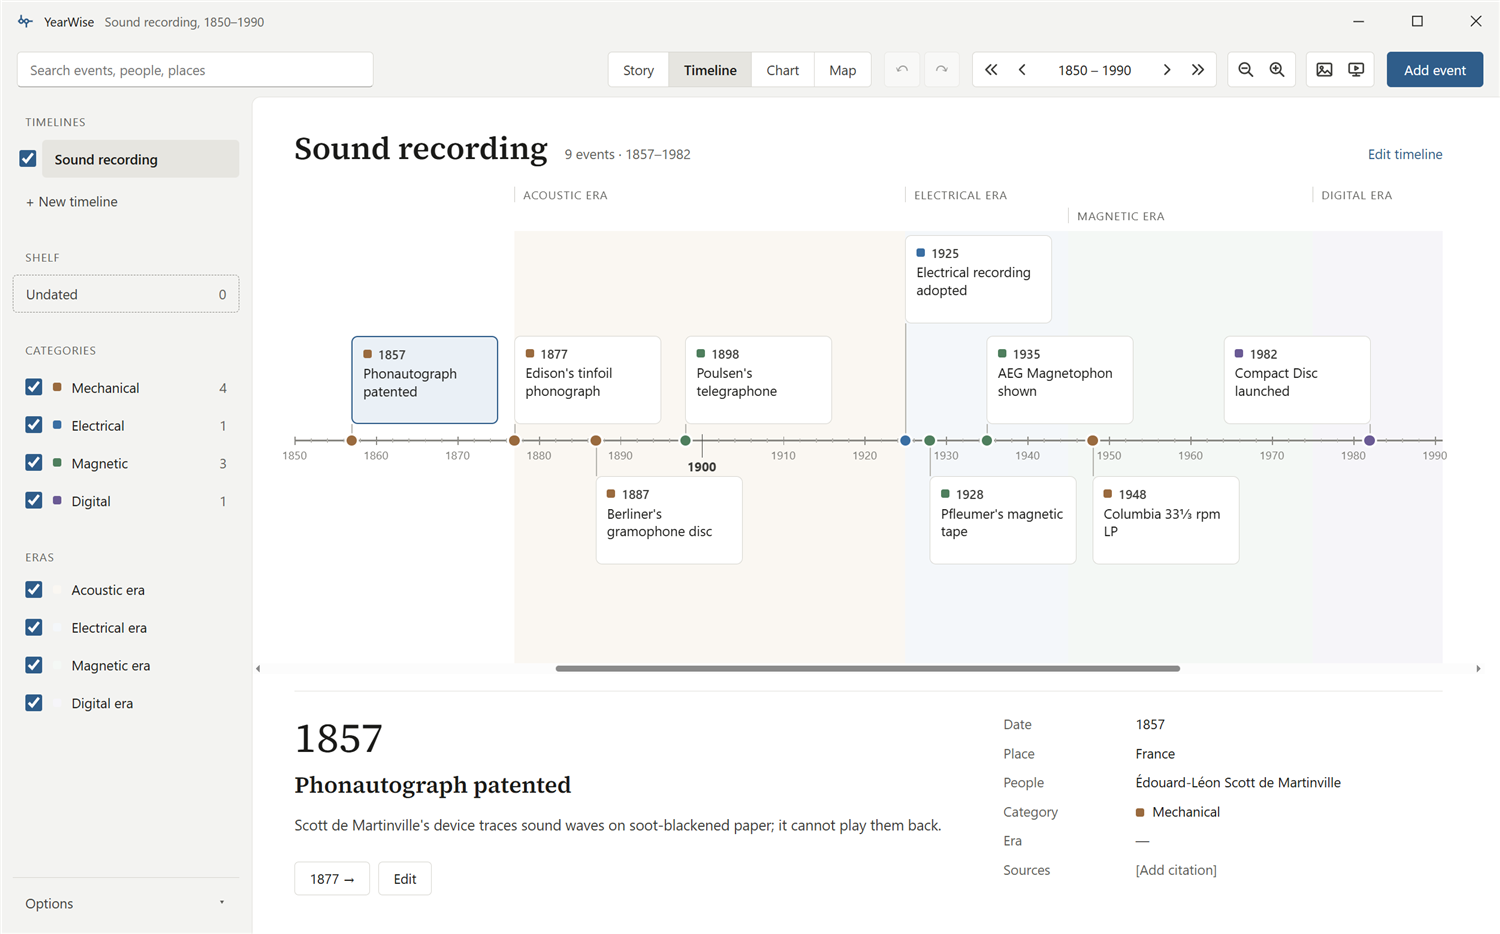Switch to the Story view
The height and width of the screenshot is (934, 1500).
click(x=638, y=70)
